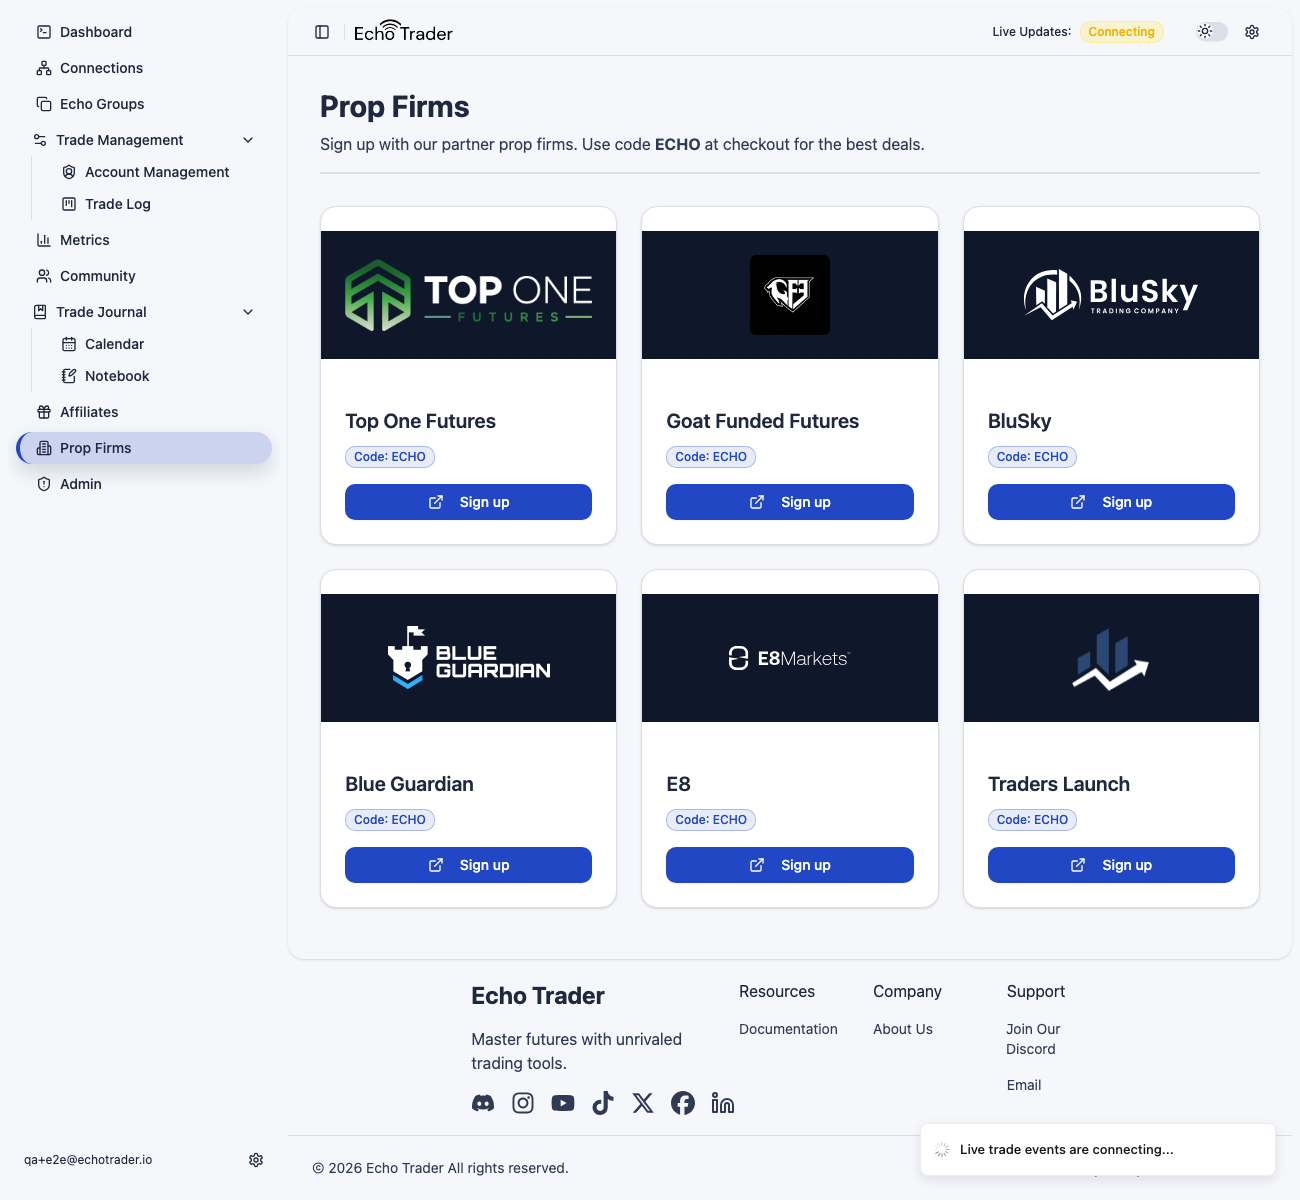The image size is (1300, 1200).
Task: Toggle the sidebar panel icon
Action: point(322,32)
